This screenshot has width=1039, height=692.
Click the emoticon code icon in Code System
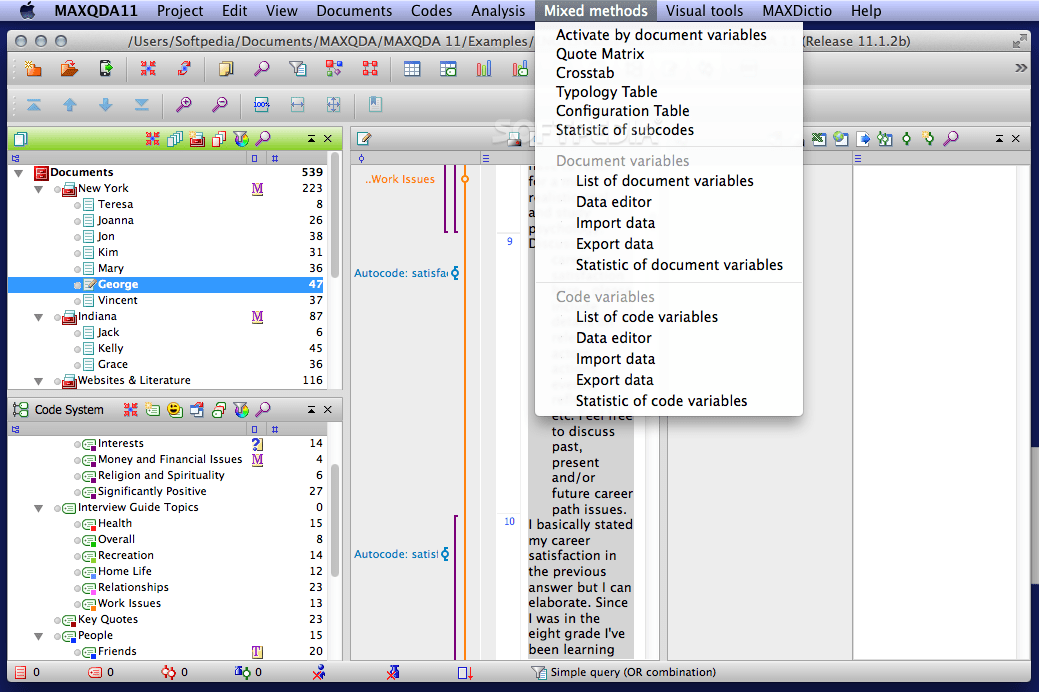pos(175,410)
